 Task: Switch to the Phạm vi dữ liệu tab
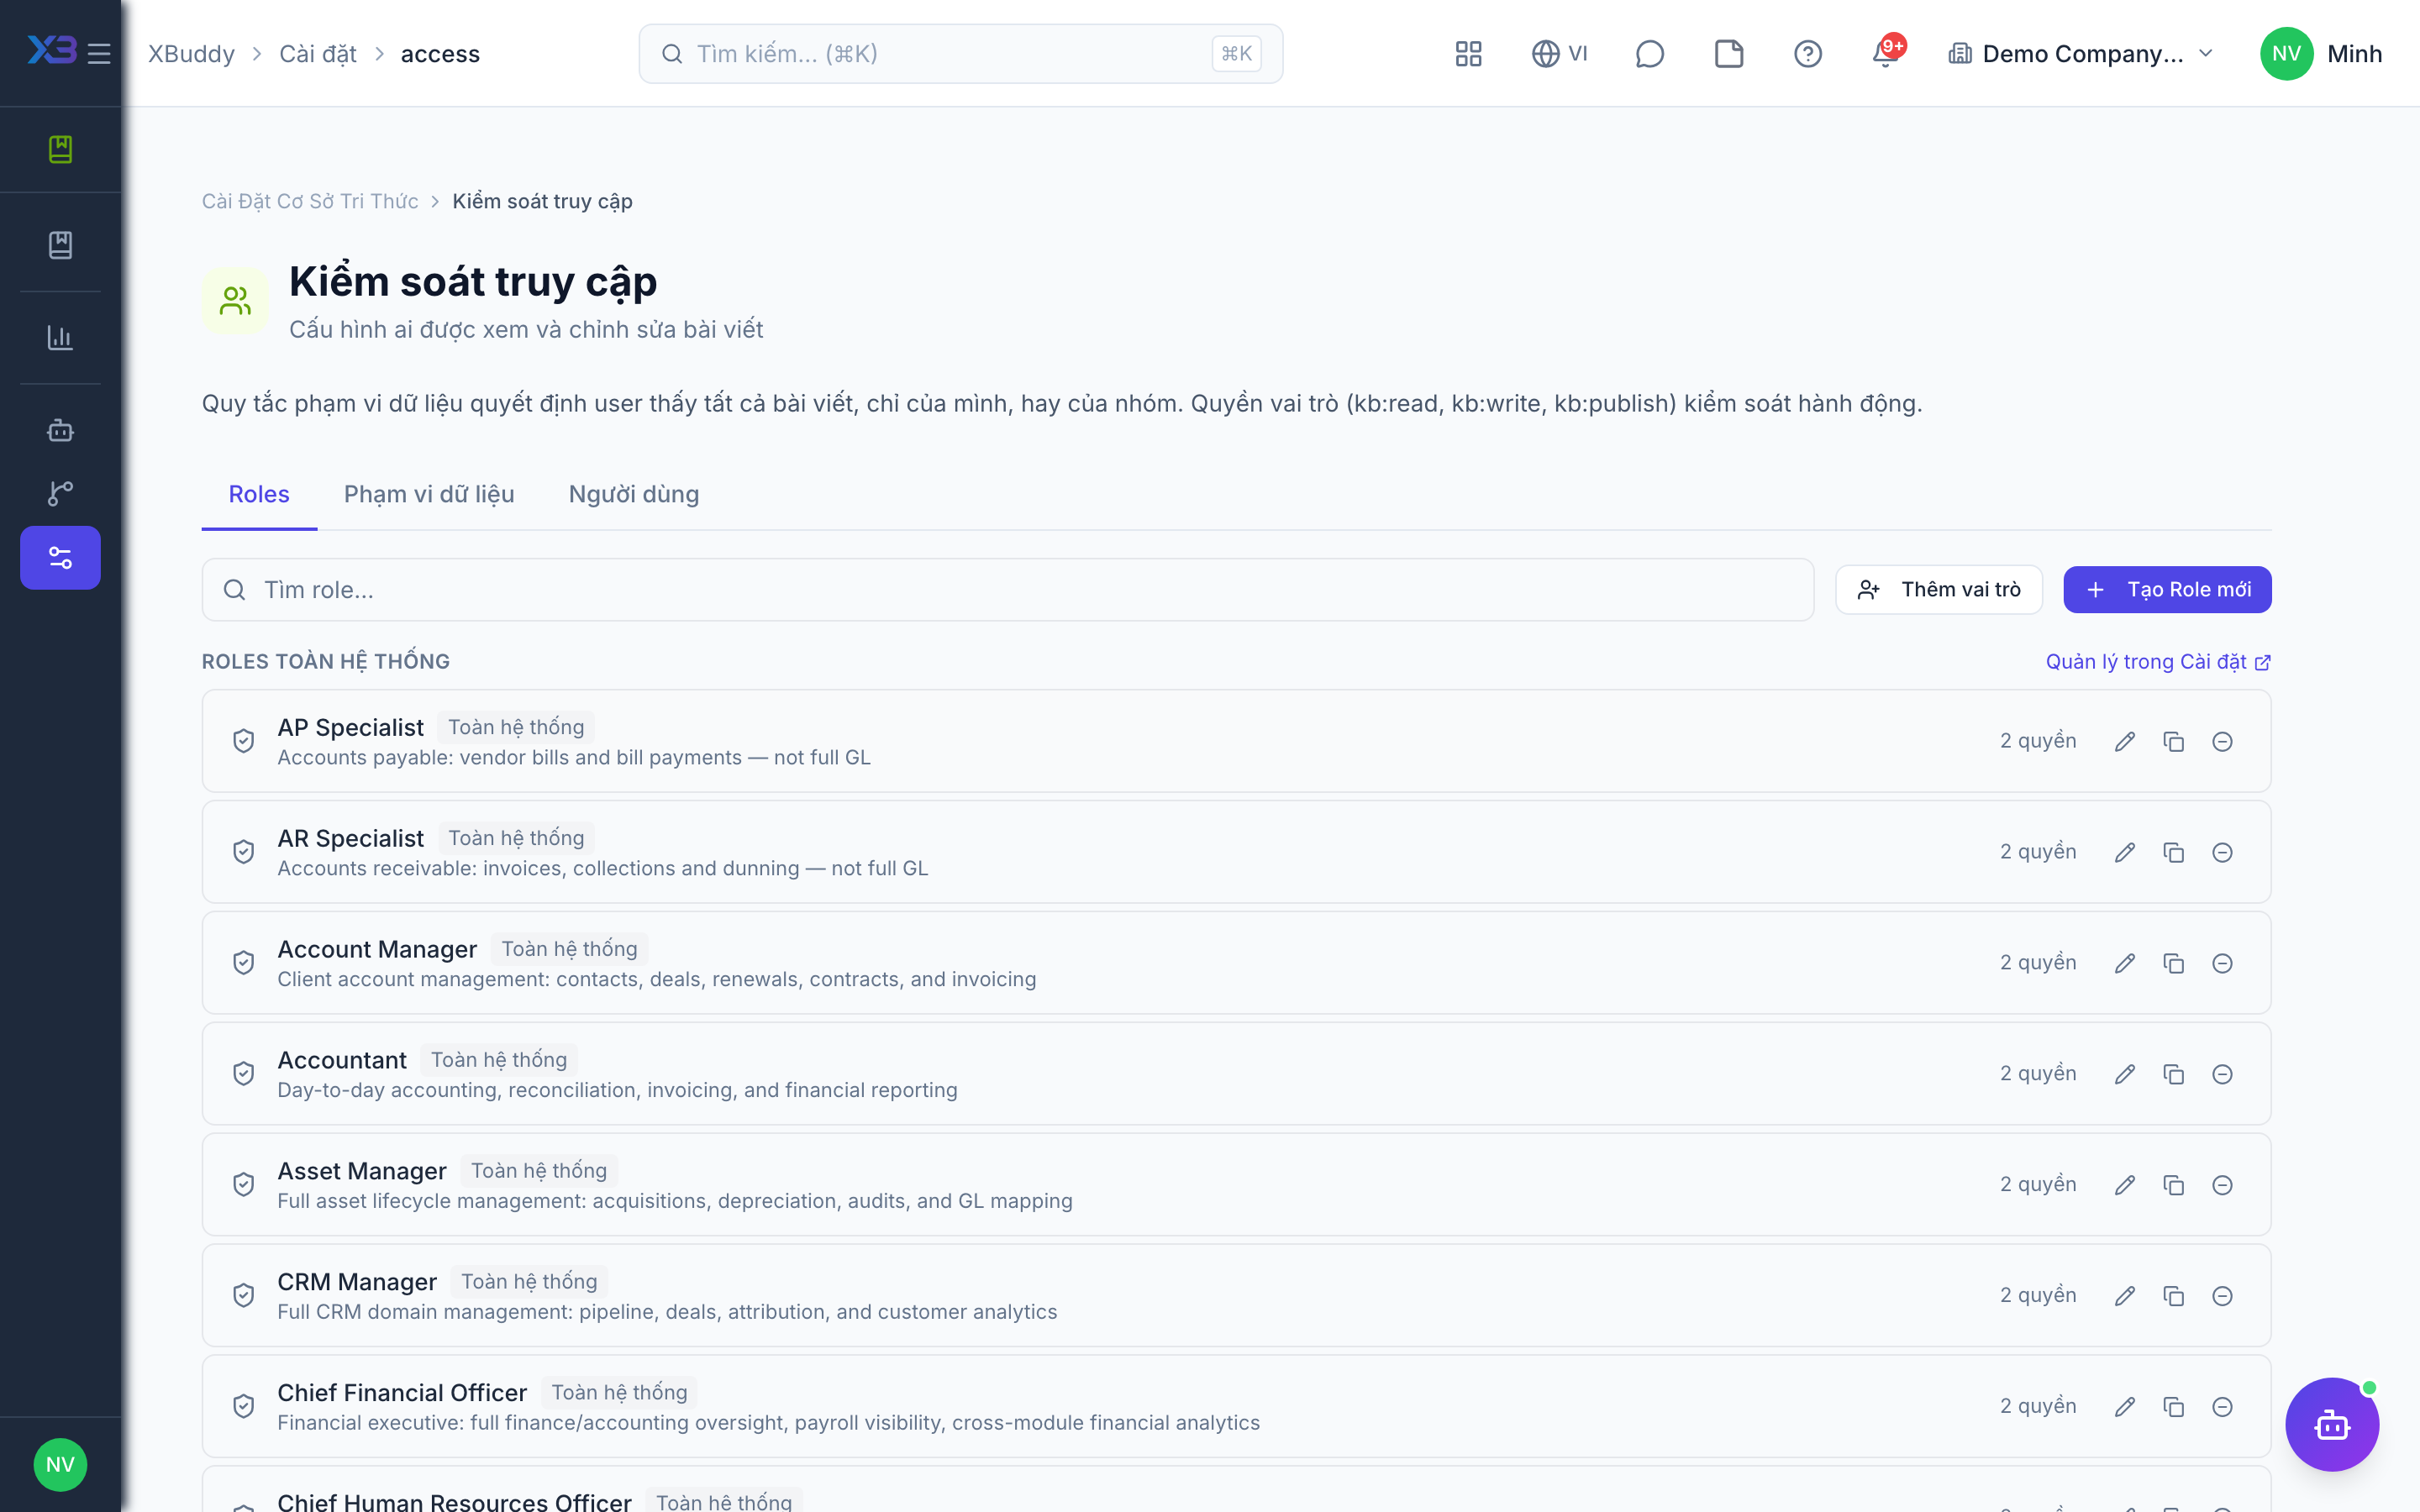(x=429, y=494)
